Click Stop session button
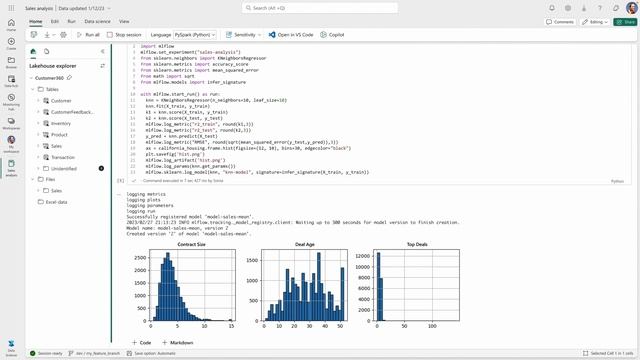 tap(124, 35)
